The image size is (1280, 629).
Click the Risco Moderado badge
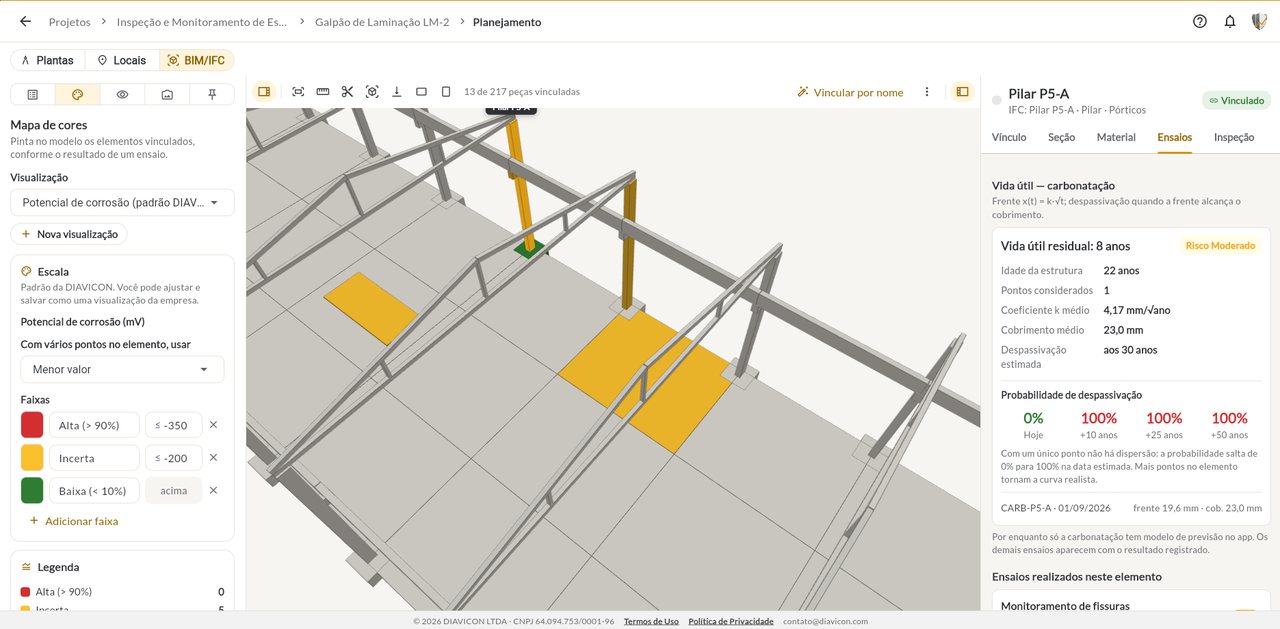(1220, 245)
